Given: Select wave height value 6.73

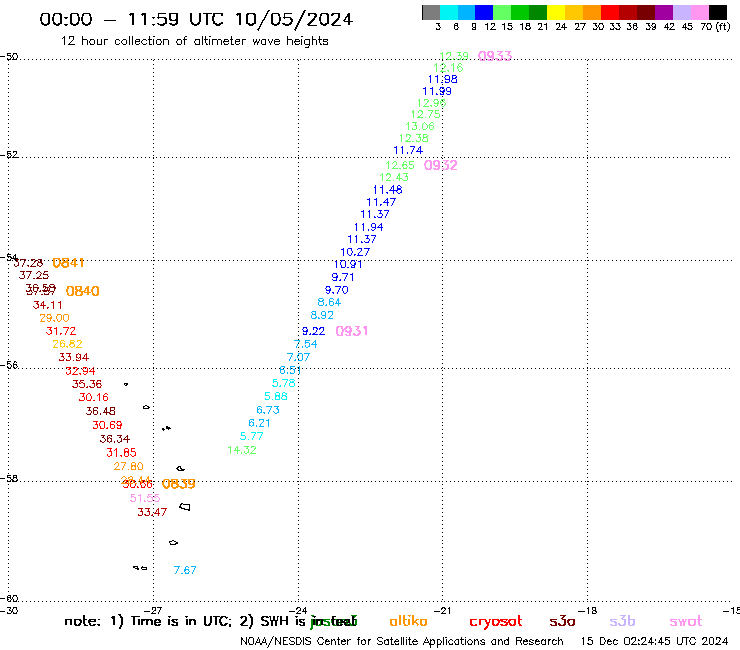Looking at the screenshot, I should (268, 410).
